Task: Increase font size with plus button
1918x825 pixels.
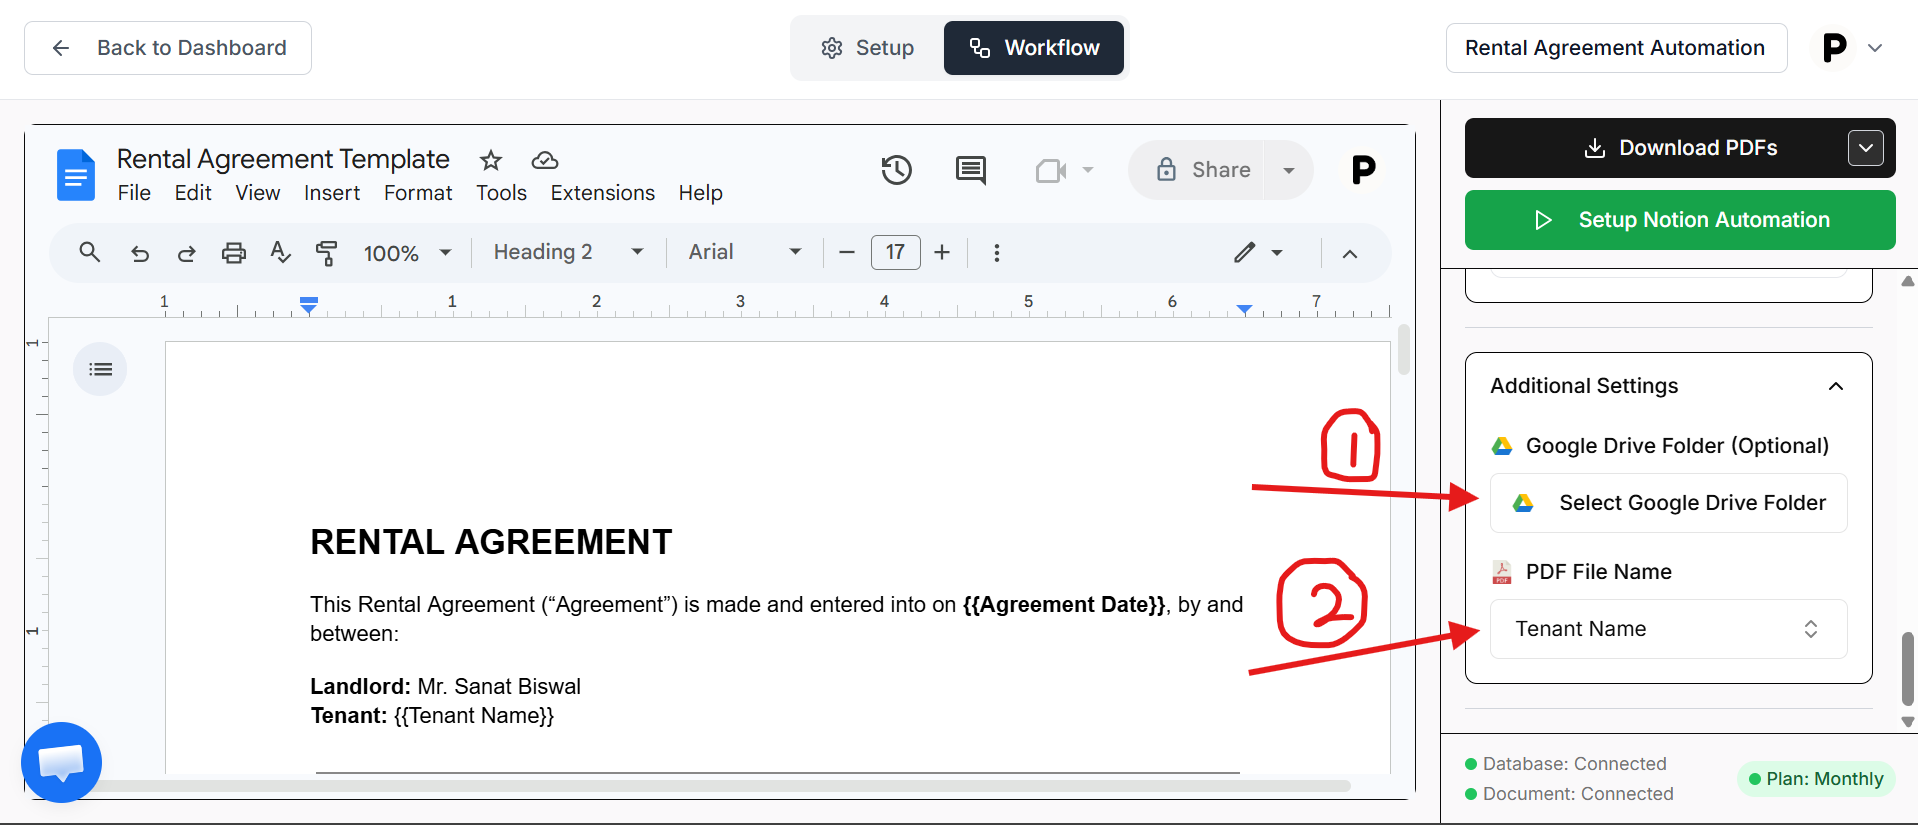Action: tap(942, 252)
